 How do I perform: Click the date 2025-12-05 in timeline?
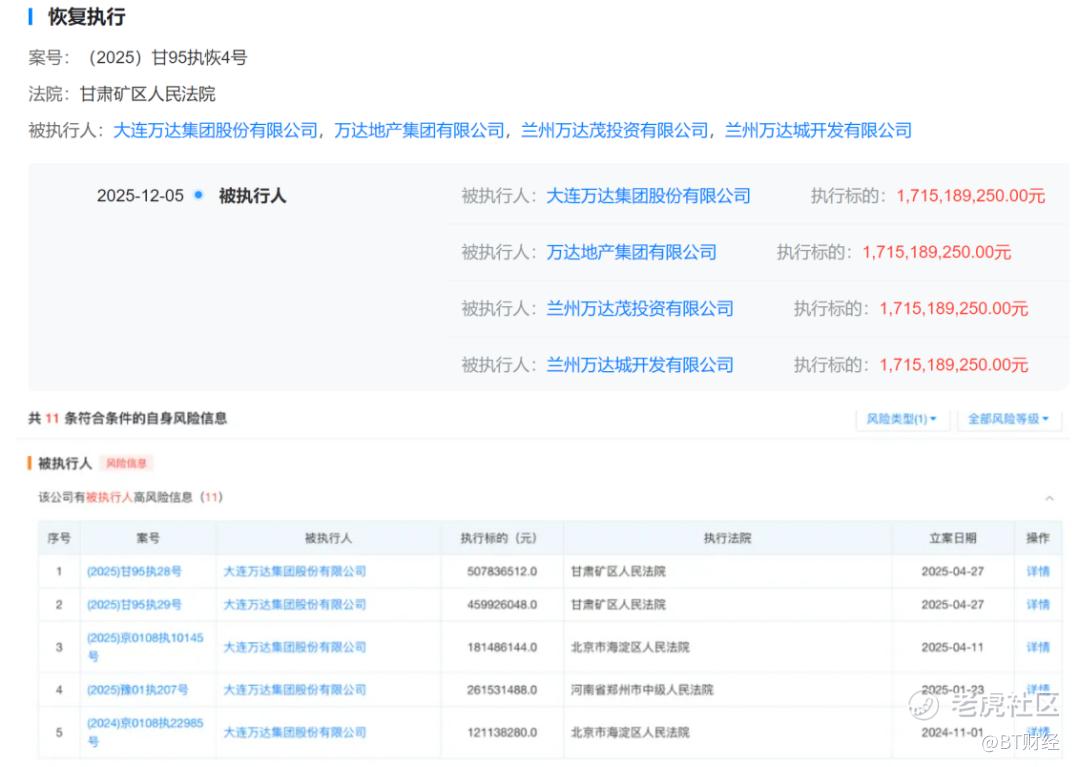(x=141, y=196)
